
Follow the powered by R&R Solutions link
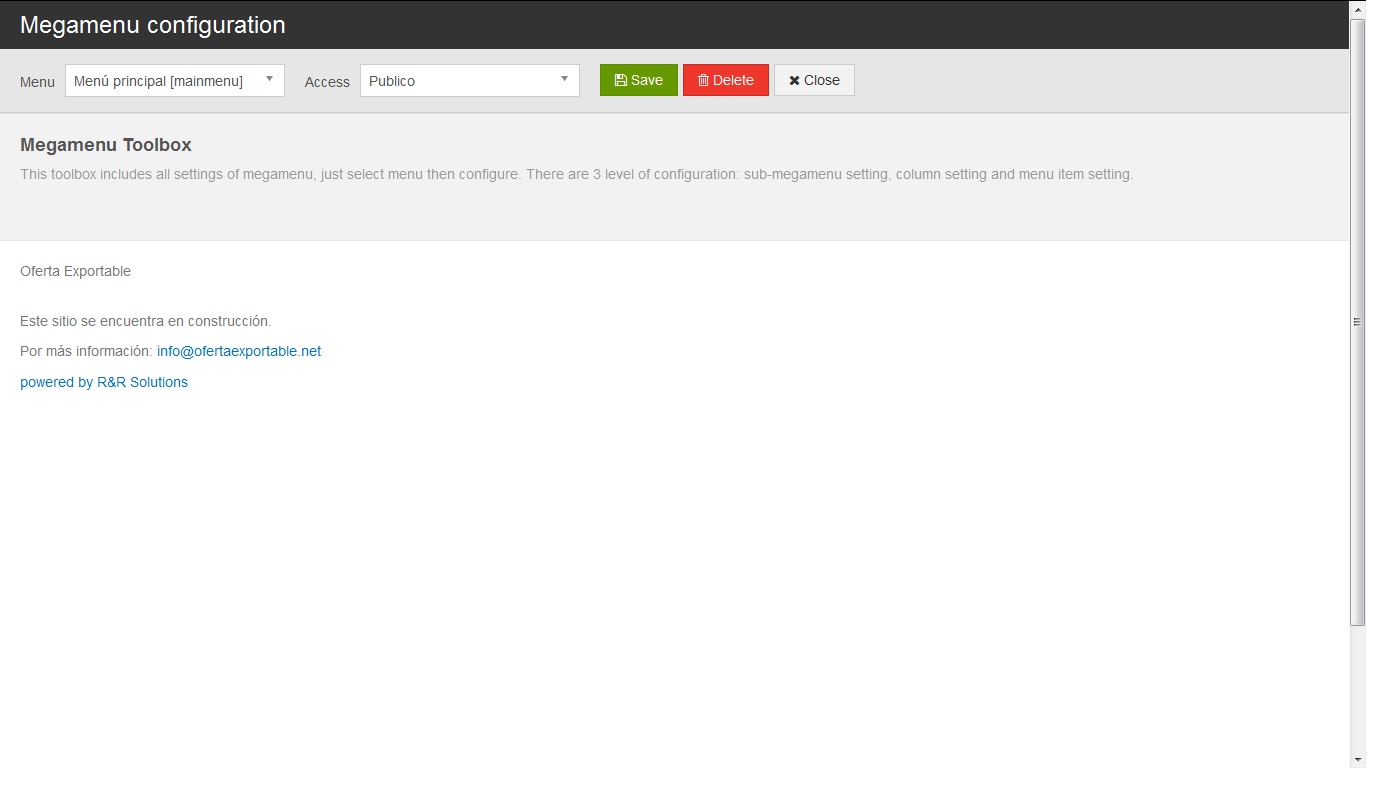[x=104, y=382]
